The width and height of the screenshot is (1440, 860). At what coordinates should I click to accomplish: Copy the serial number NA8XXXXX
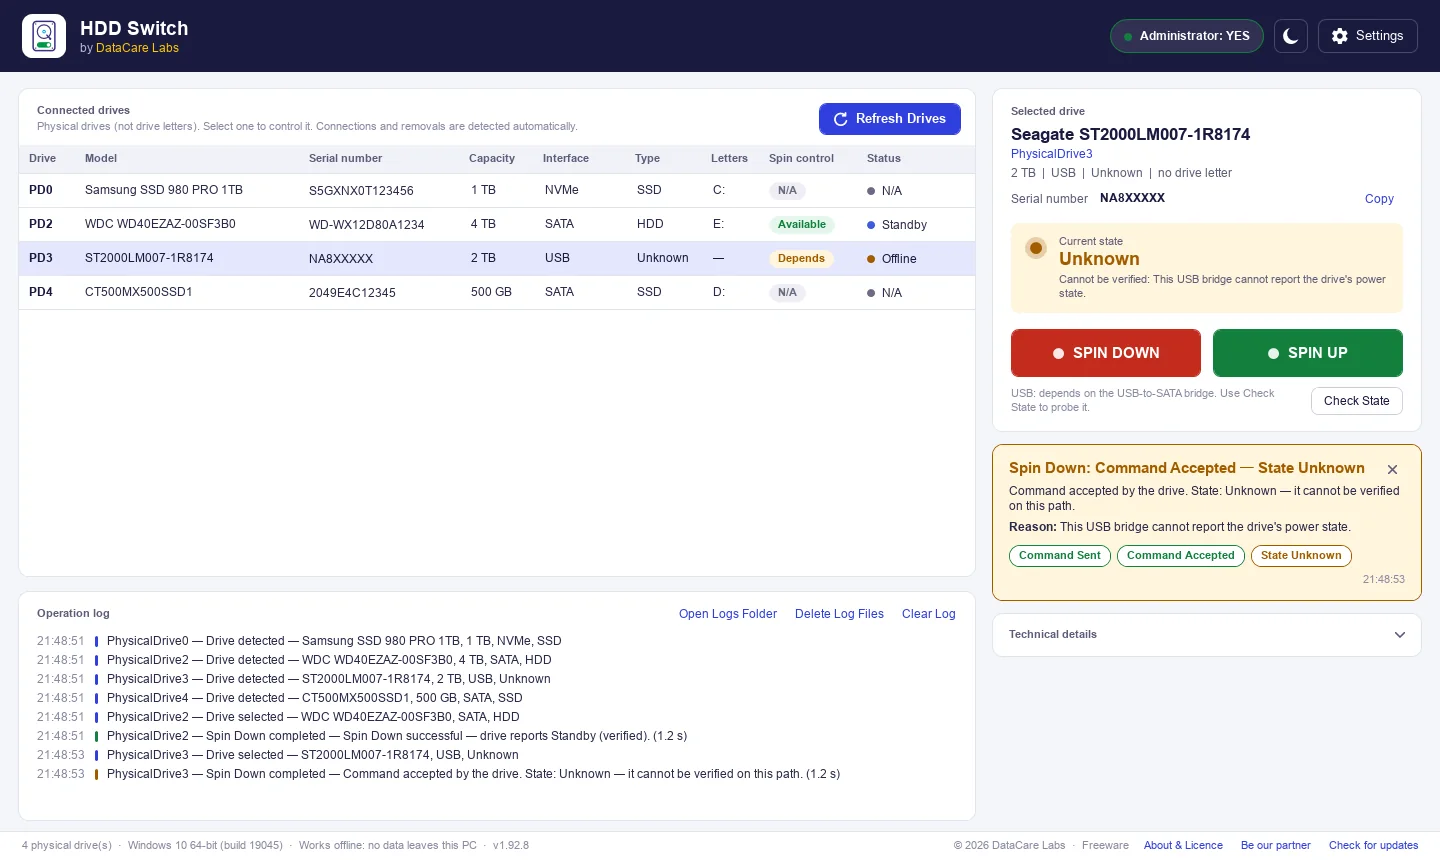click(1379, 199)
